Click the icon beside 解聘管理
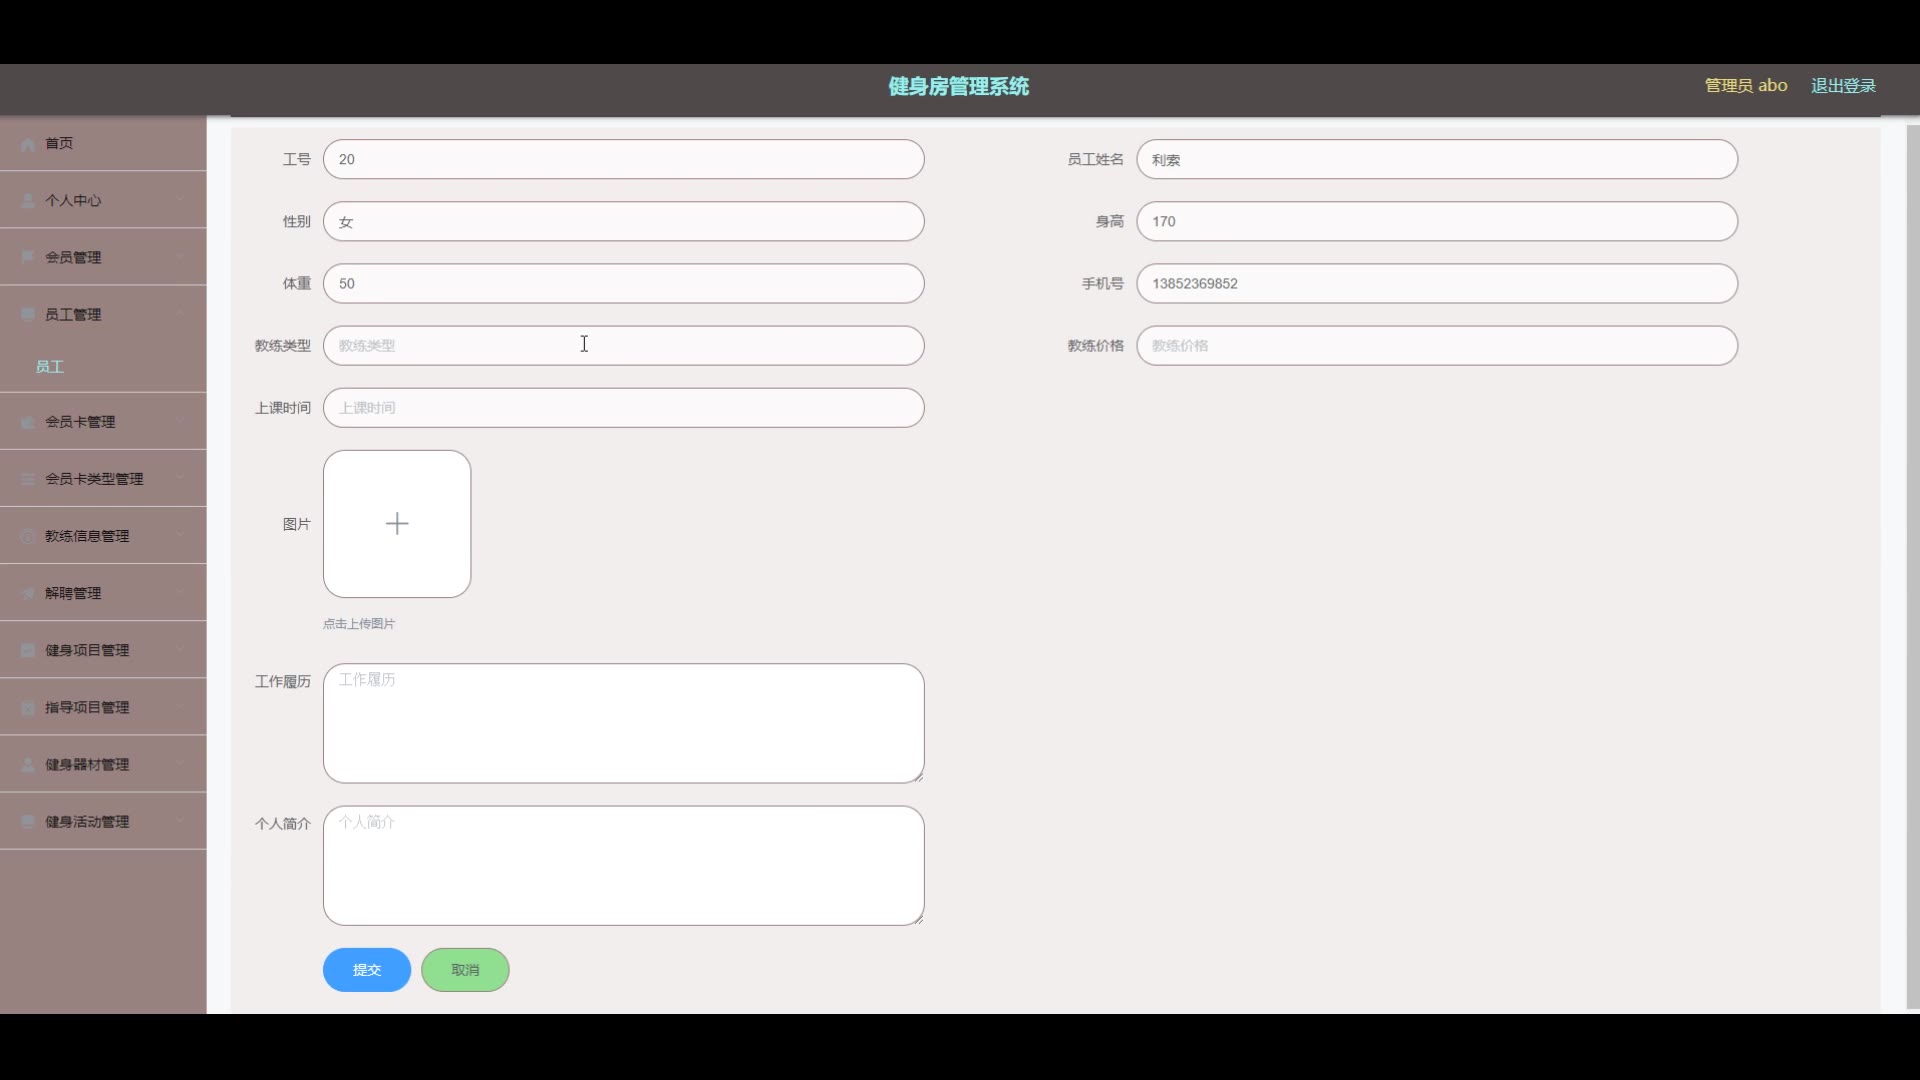 [28, 593]
